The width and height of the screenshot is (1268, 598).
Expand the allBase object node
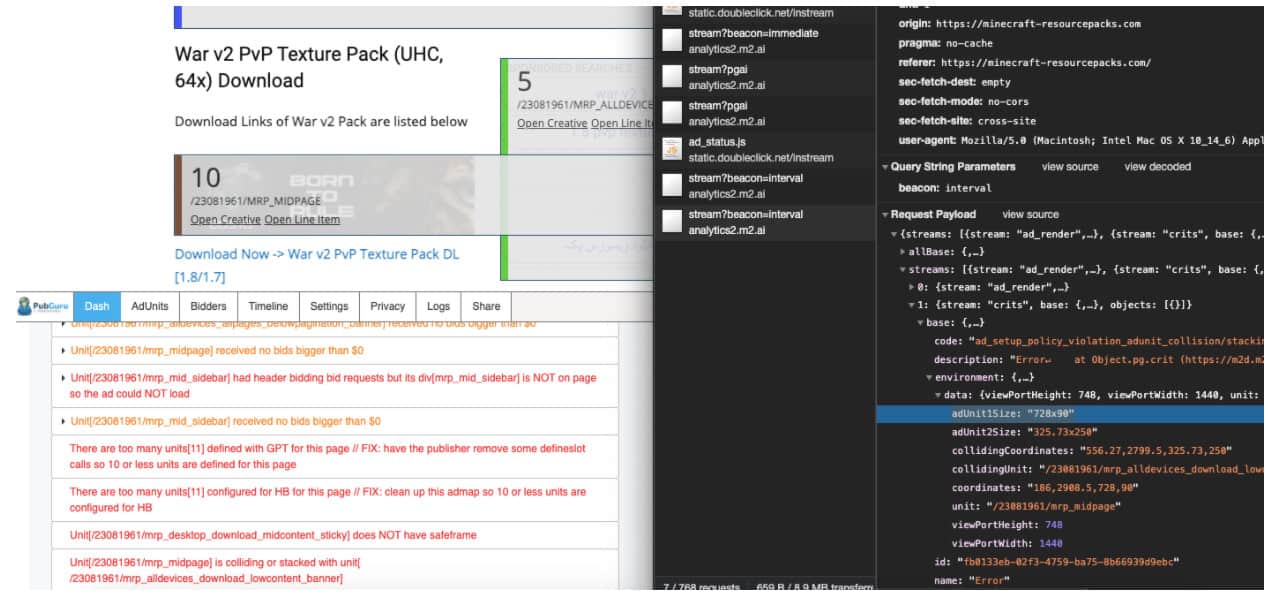click(x=903, y=252)
